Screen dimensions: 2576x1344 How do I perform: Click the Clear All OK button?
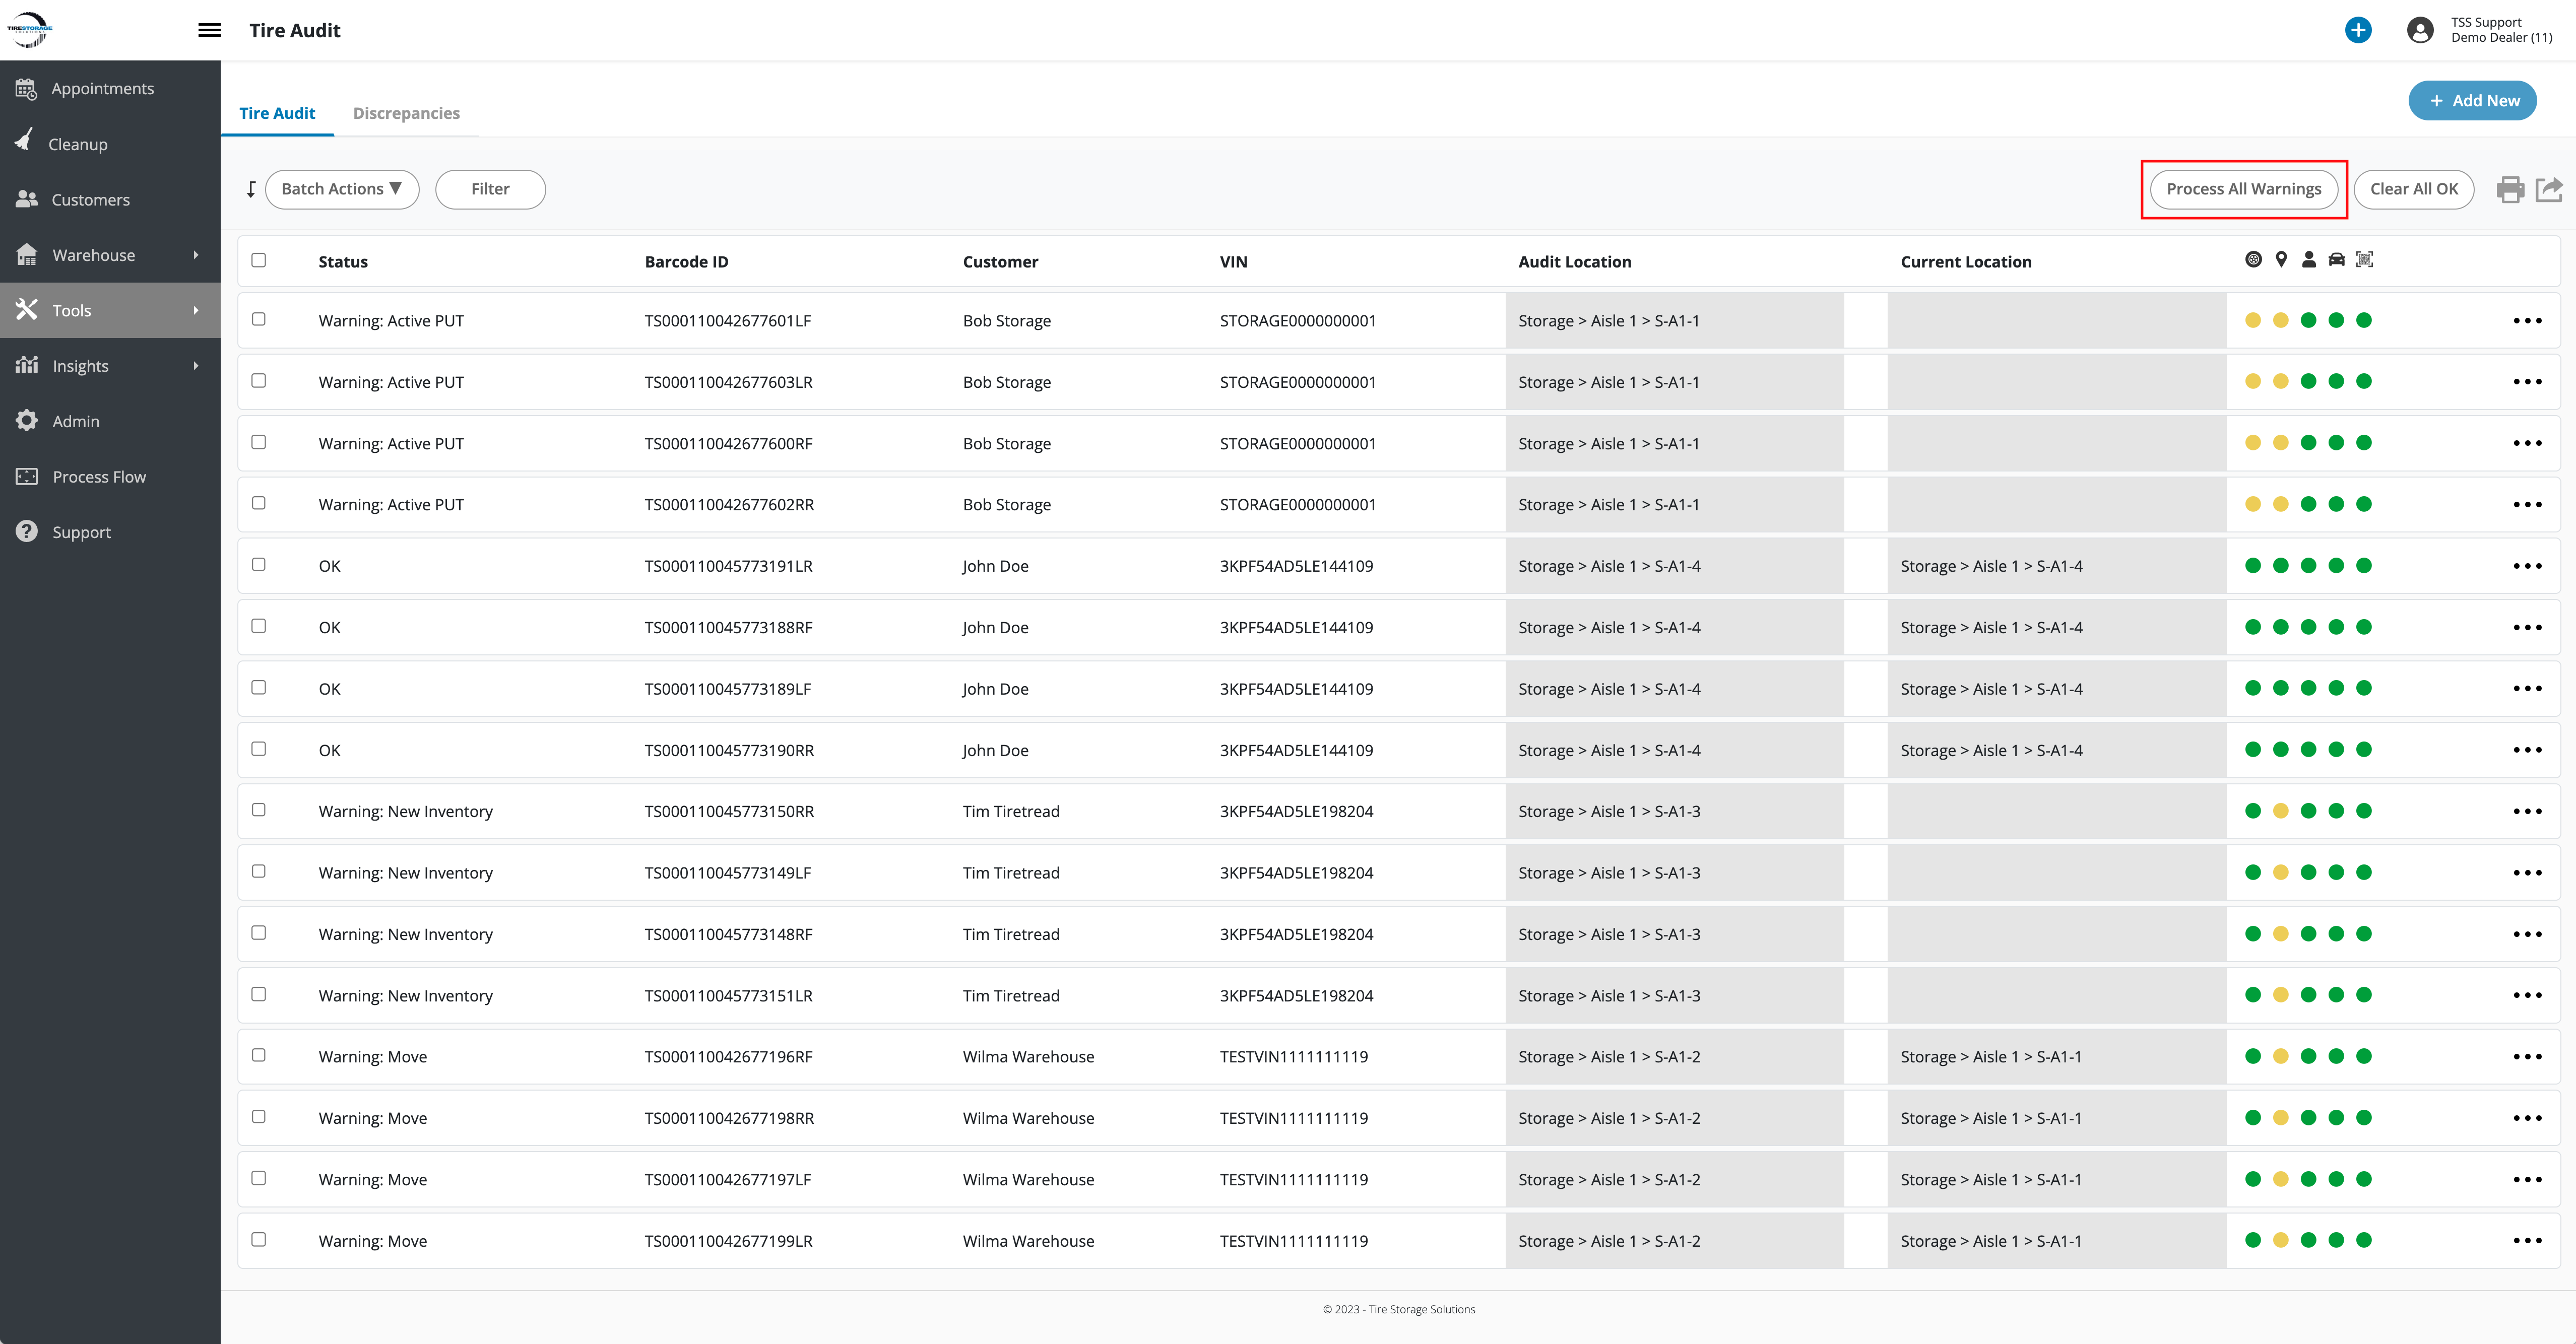point(2413,189)
